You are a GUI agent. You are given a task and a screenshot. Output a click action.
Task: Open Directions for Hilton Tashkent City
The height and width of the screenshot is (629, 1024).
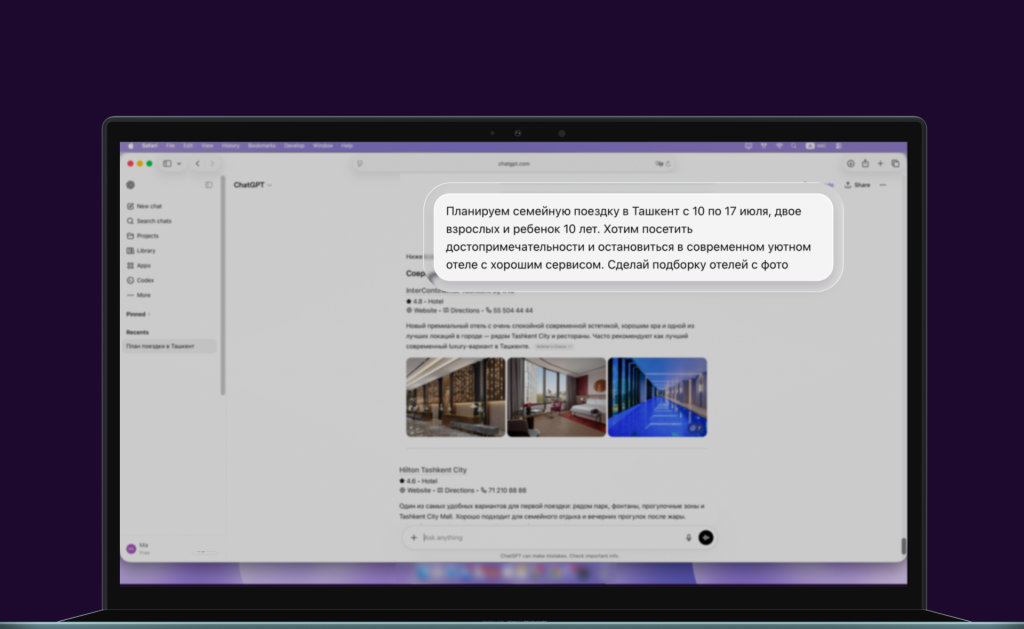pos(456,490)
